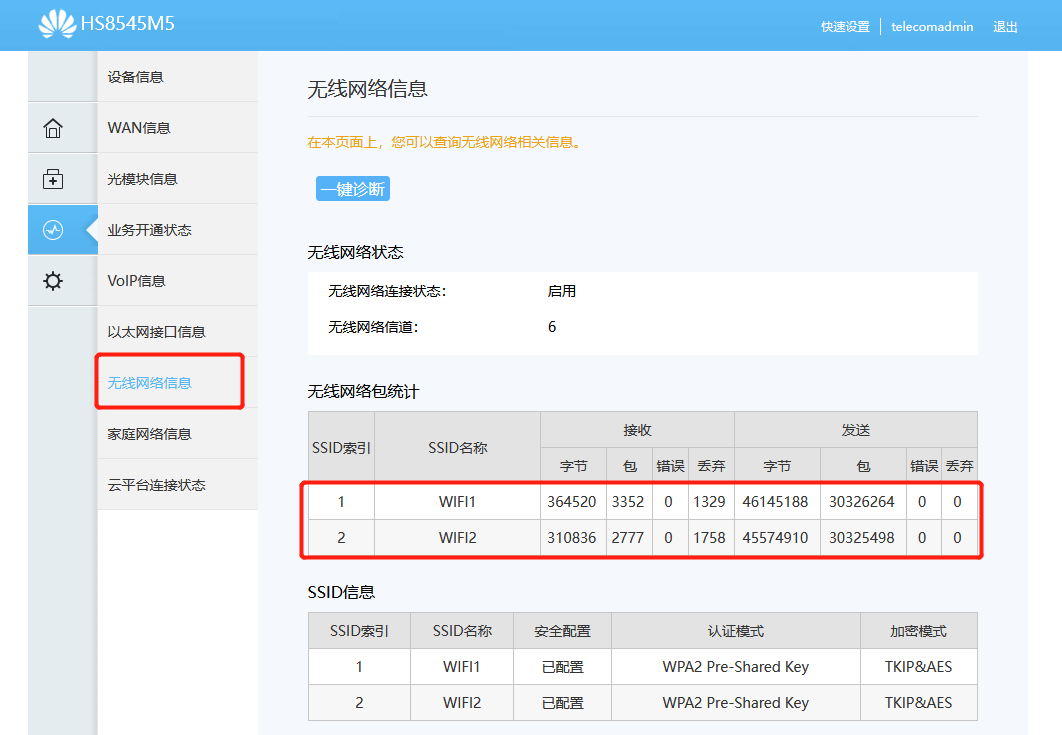Click the telecomadmin account link
The image size is (1062, 735).
(x=932, y=27)
